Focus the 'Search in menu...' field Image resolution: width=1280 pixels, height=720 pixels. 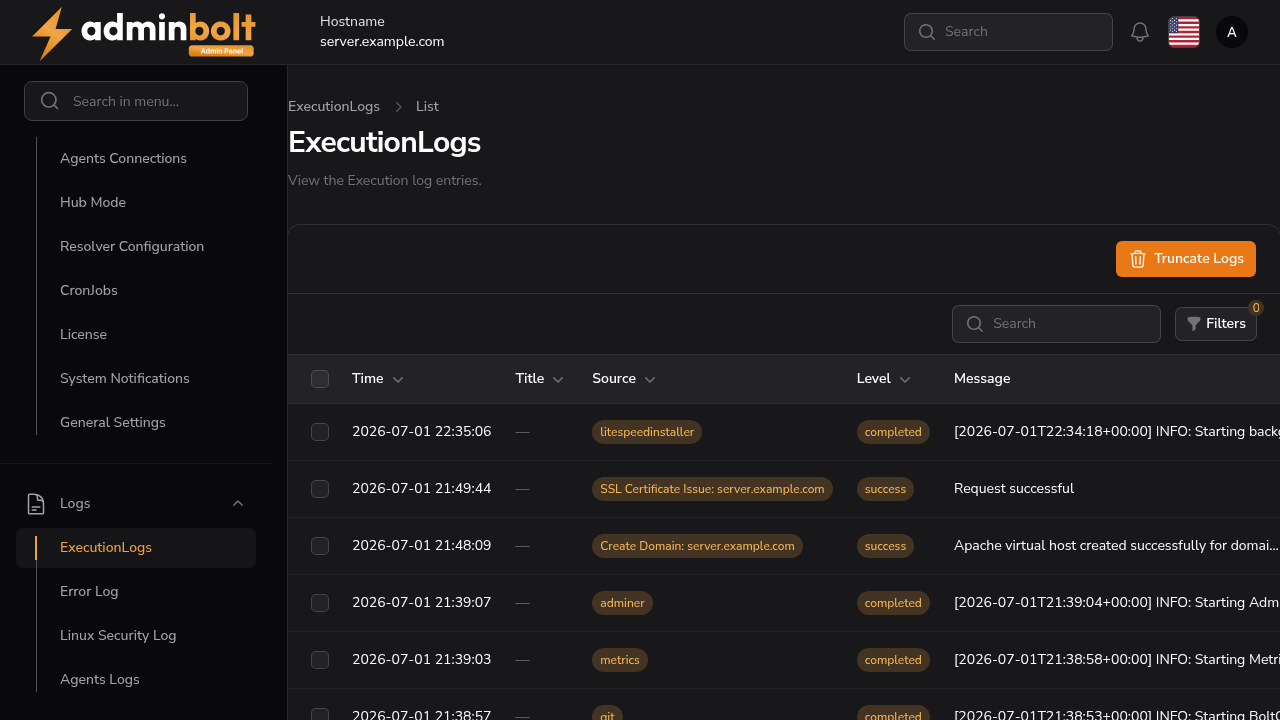136,101
